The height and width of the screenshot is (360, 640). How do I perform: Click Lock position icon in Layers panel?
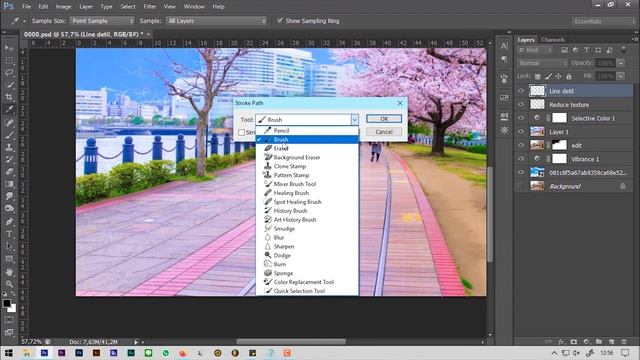(x=558, y=76)
